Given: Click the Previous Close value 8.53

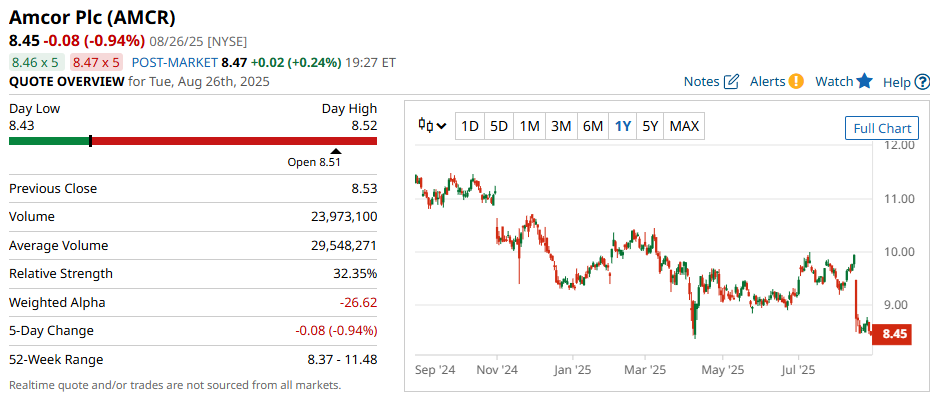Looking at the screenshot, I should [364, 189].
